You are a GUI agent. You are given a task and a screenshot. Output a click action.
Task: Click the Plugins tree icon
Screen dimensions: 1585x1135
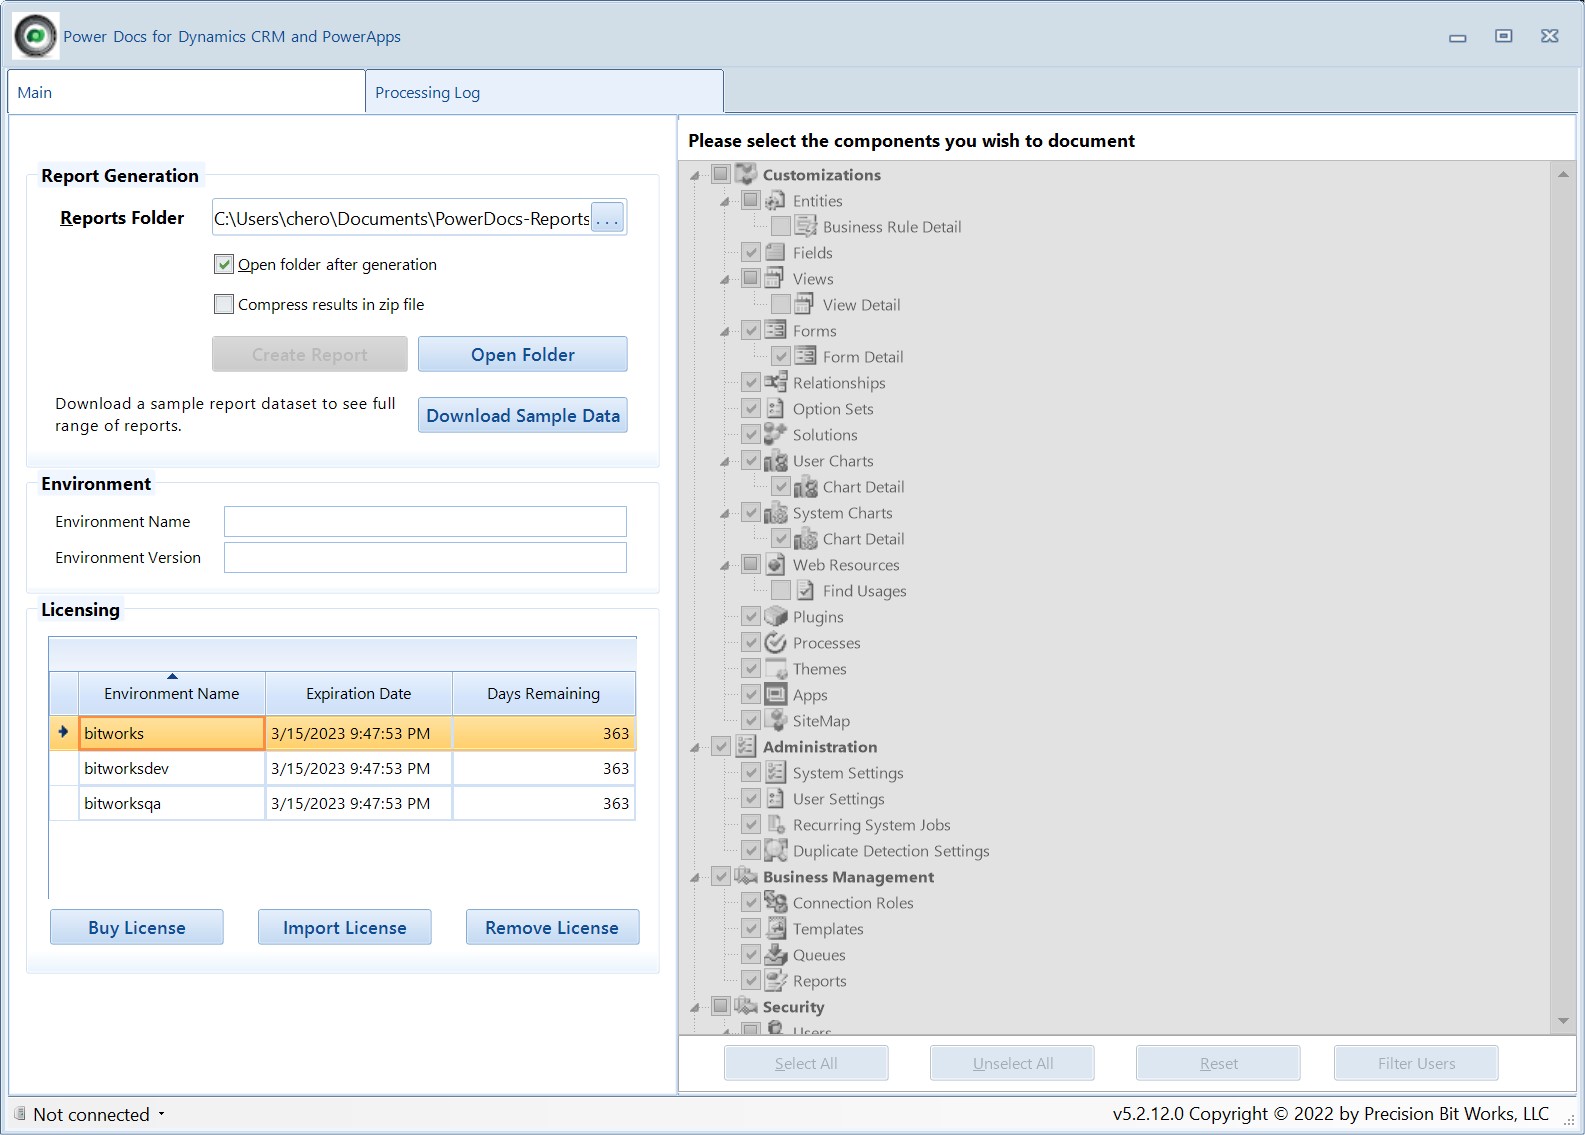pyautogui.click(x=775, y=617)
